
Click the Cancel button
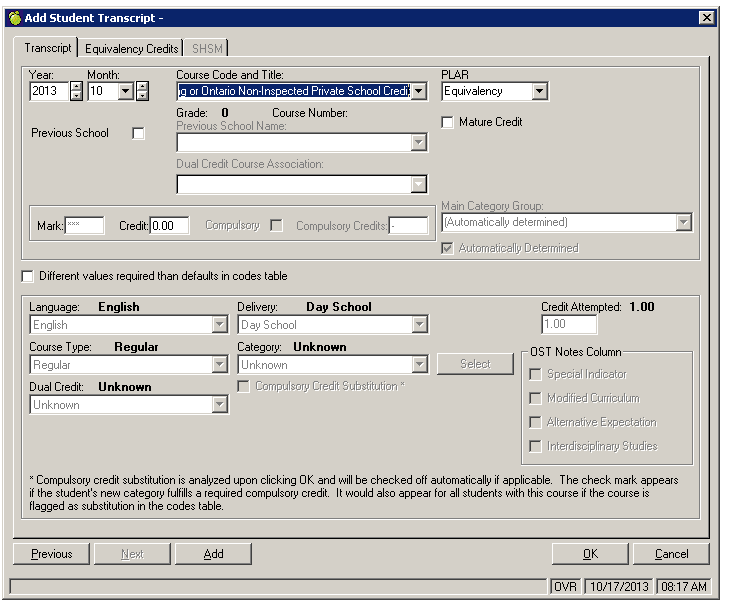(x=671, y=554)
